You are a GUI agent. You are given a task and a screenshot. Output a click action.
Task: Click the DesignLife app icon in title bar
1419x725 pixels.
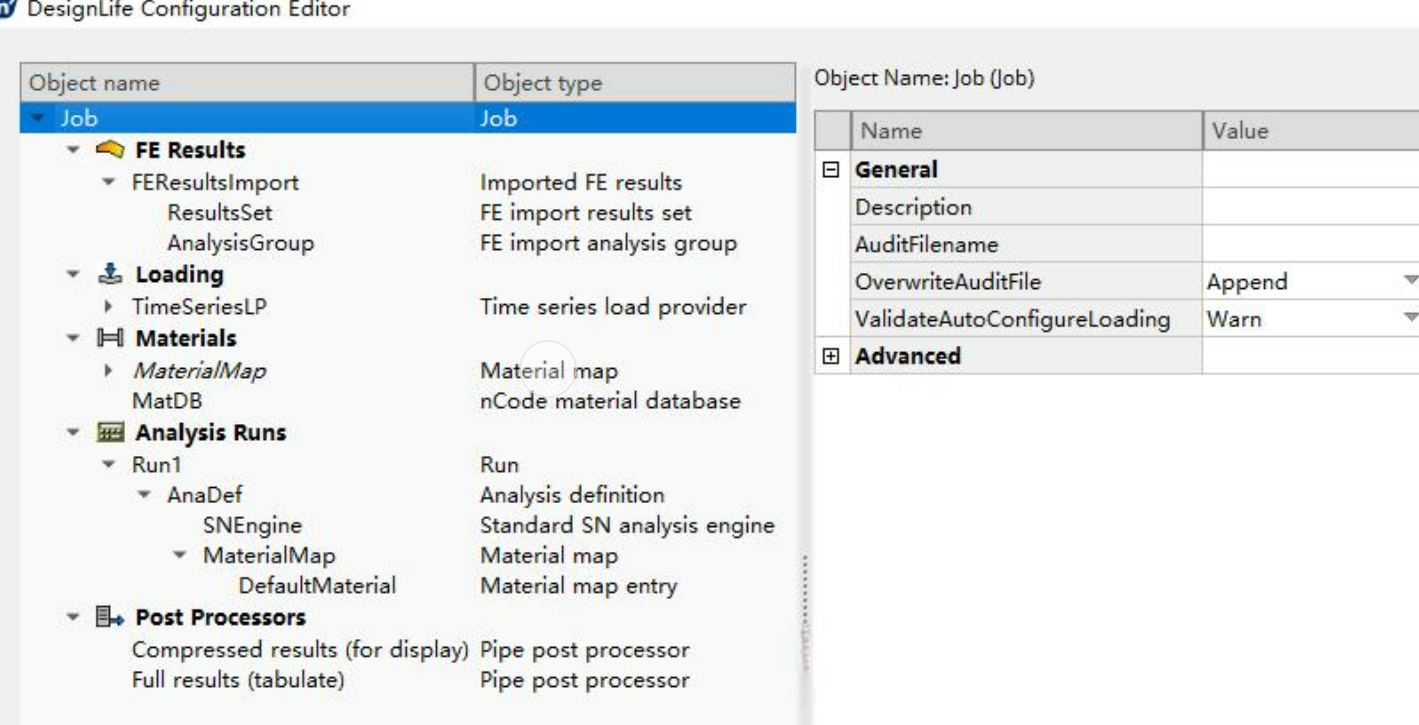point(8,10)
